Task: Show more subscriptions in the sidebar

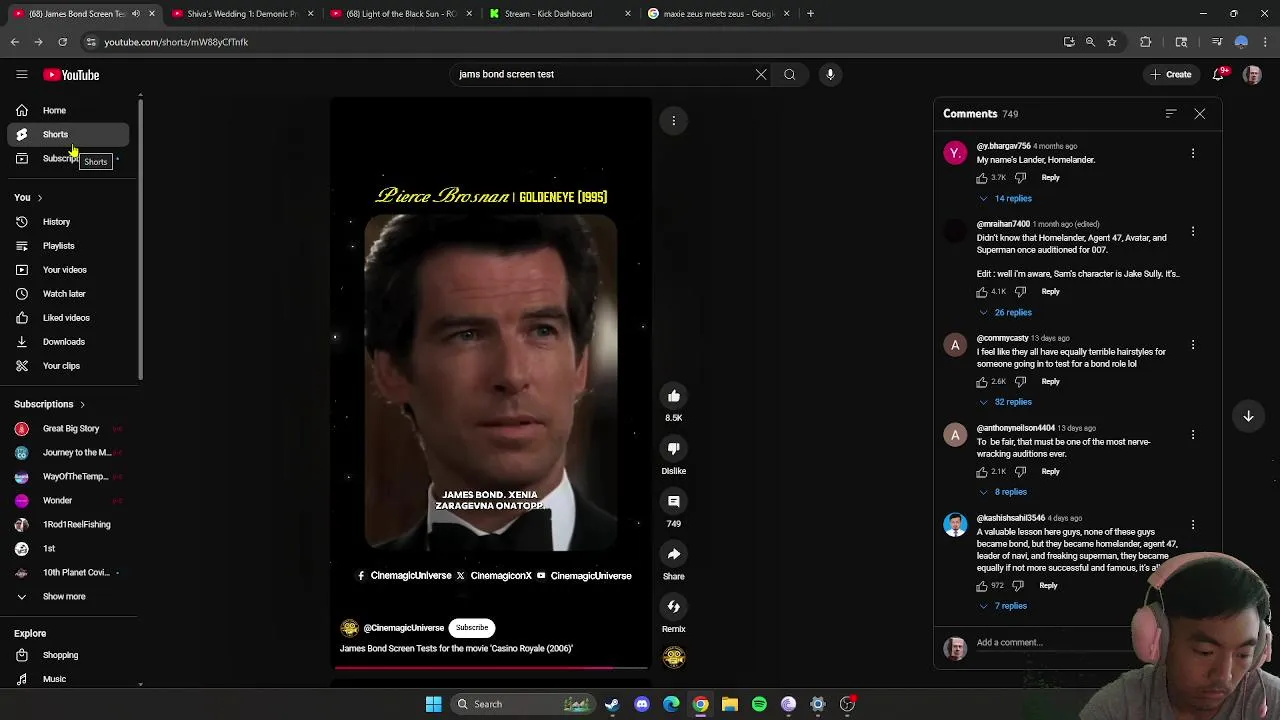Action: coord(68,597)
